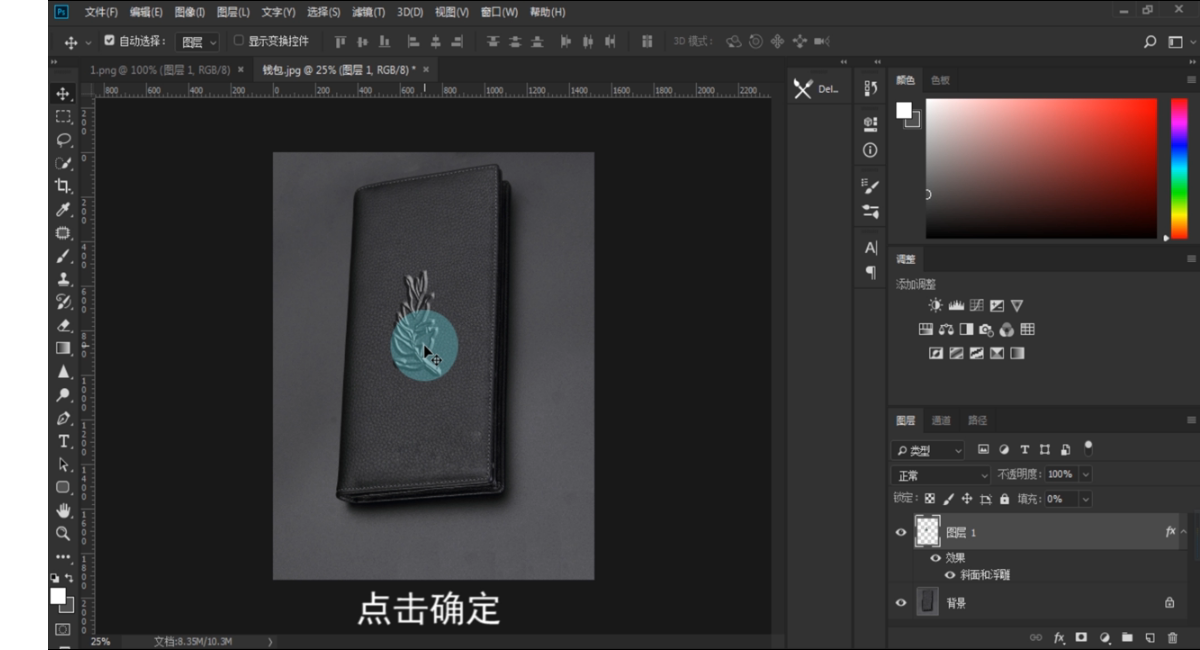Select the Move tool in toolbox
This screenshot has width=1200, height=650.
(x=63, y=93)
